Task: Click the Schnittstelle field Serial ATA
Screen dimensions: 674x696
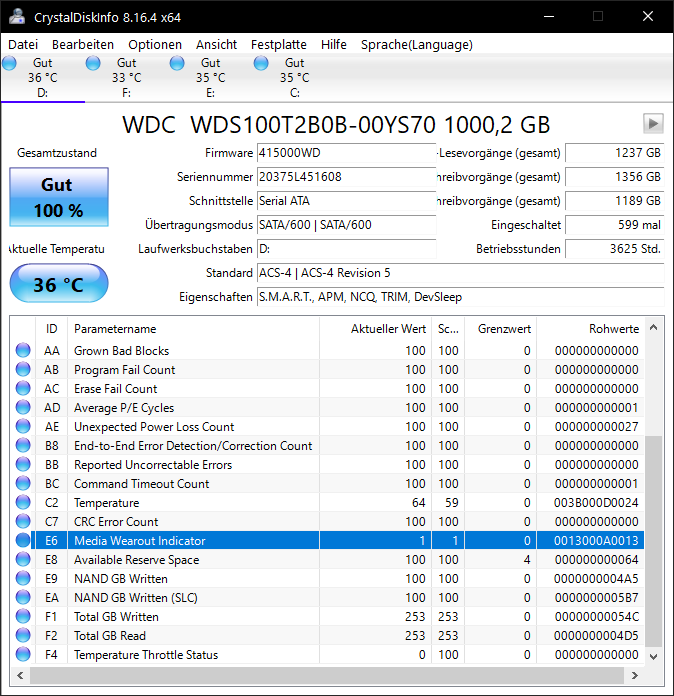Action: [346, 201]
